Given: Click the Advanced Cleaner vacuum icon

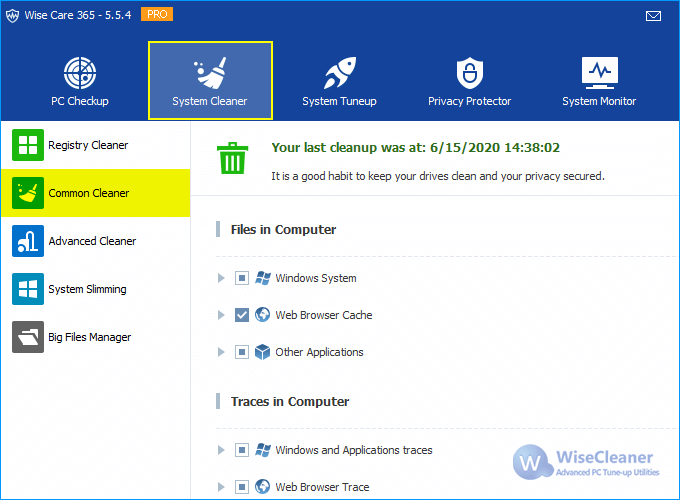Looking at the screenshot, I should click(x=28, y=241).
